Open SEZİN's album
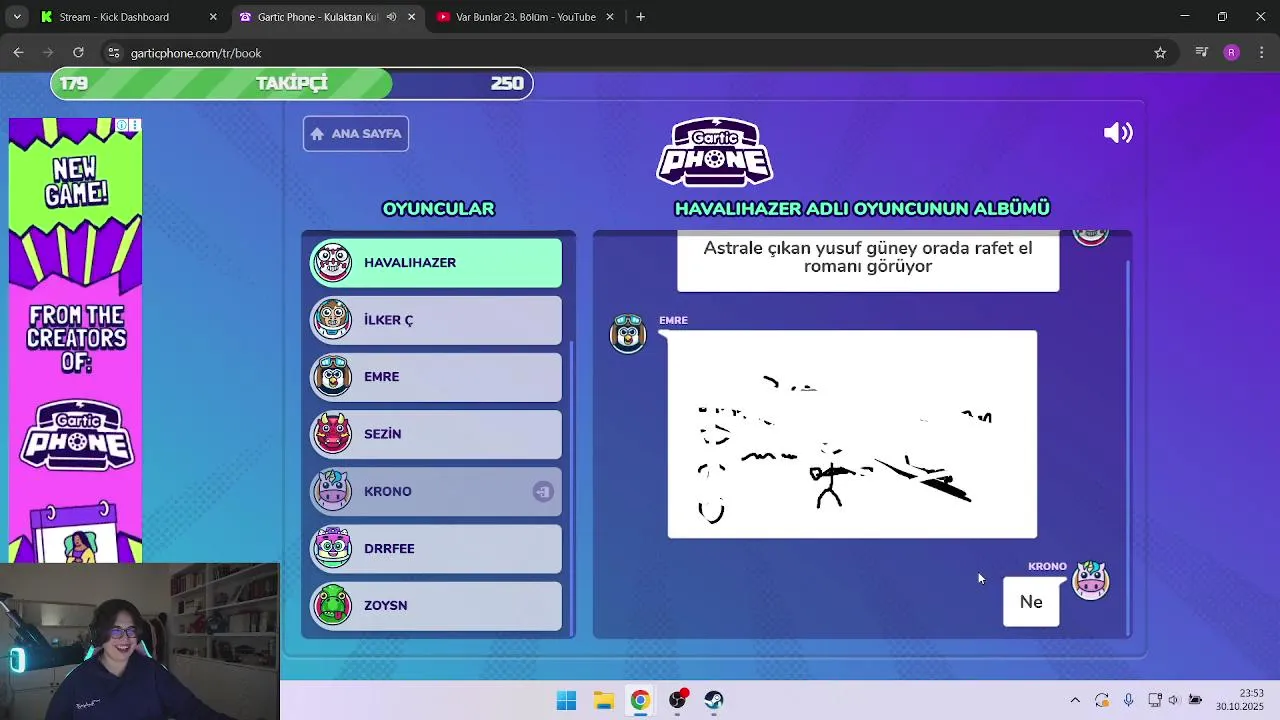Viewport: 1280px width, 720px height. click(x=436, y=434)
